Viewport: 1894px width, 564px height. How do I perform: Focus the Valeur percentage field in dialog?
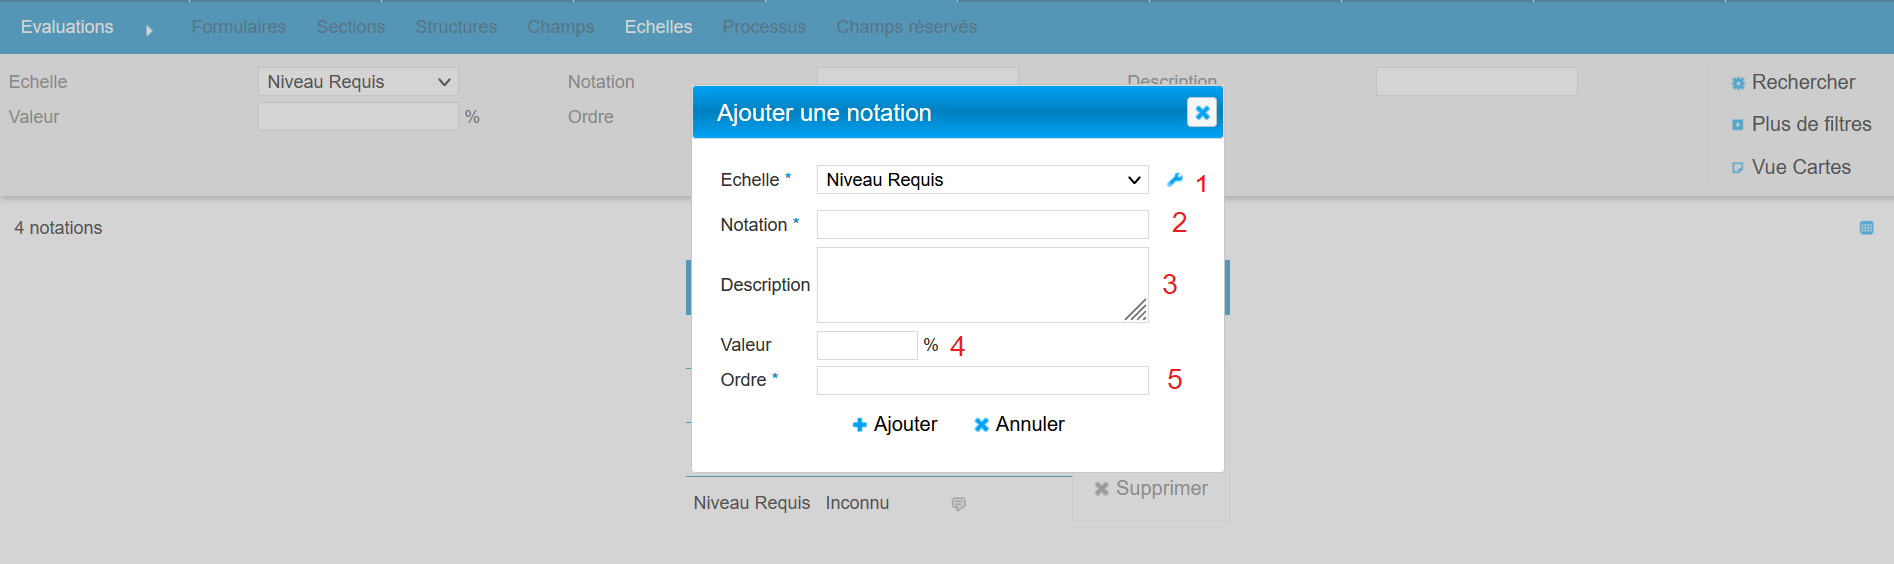tap(866, 346)
